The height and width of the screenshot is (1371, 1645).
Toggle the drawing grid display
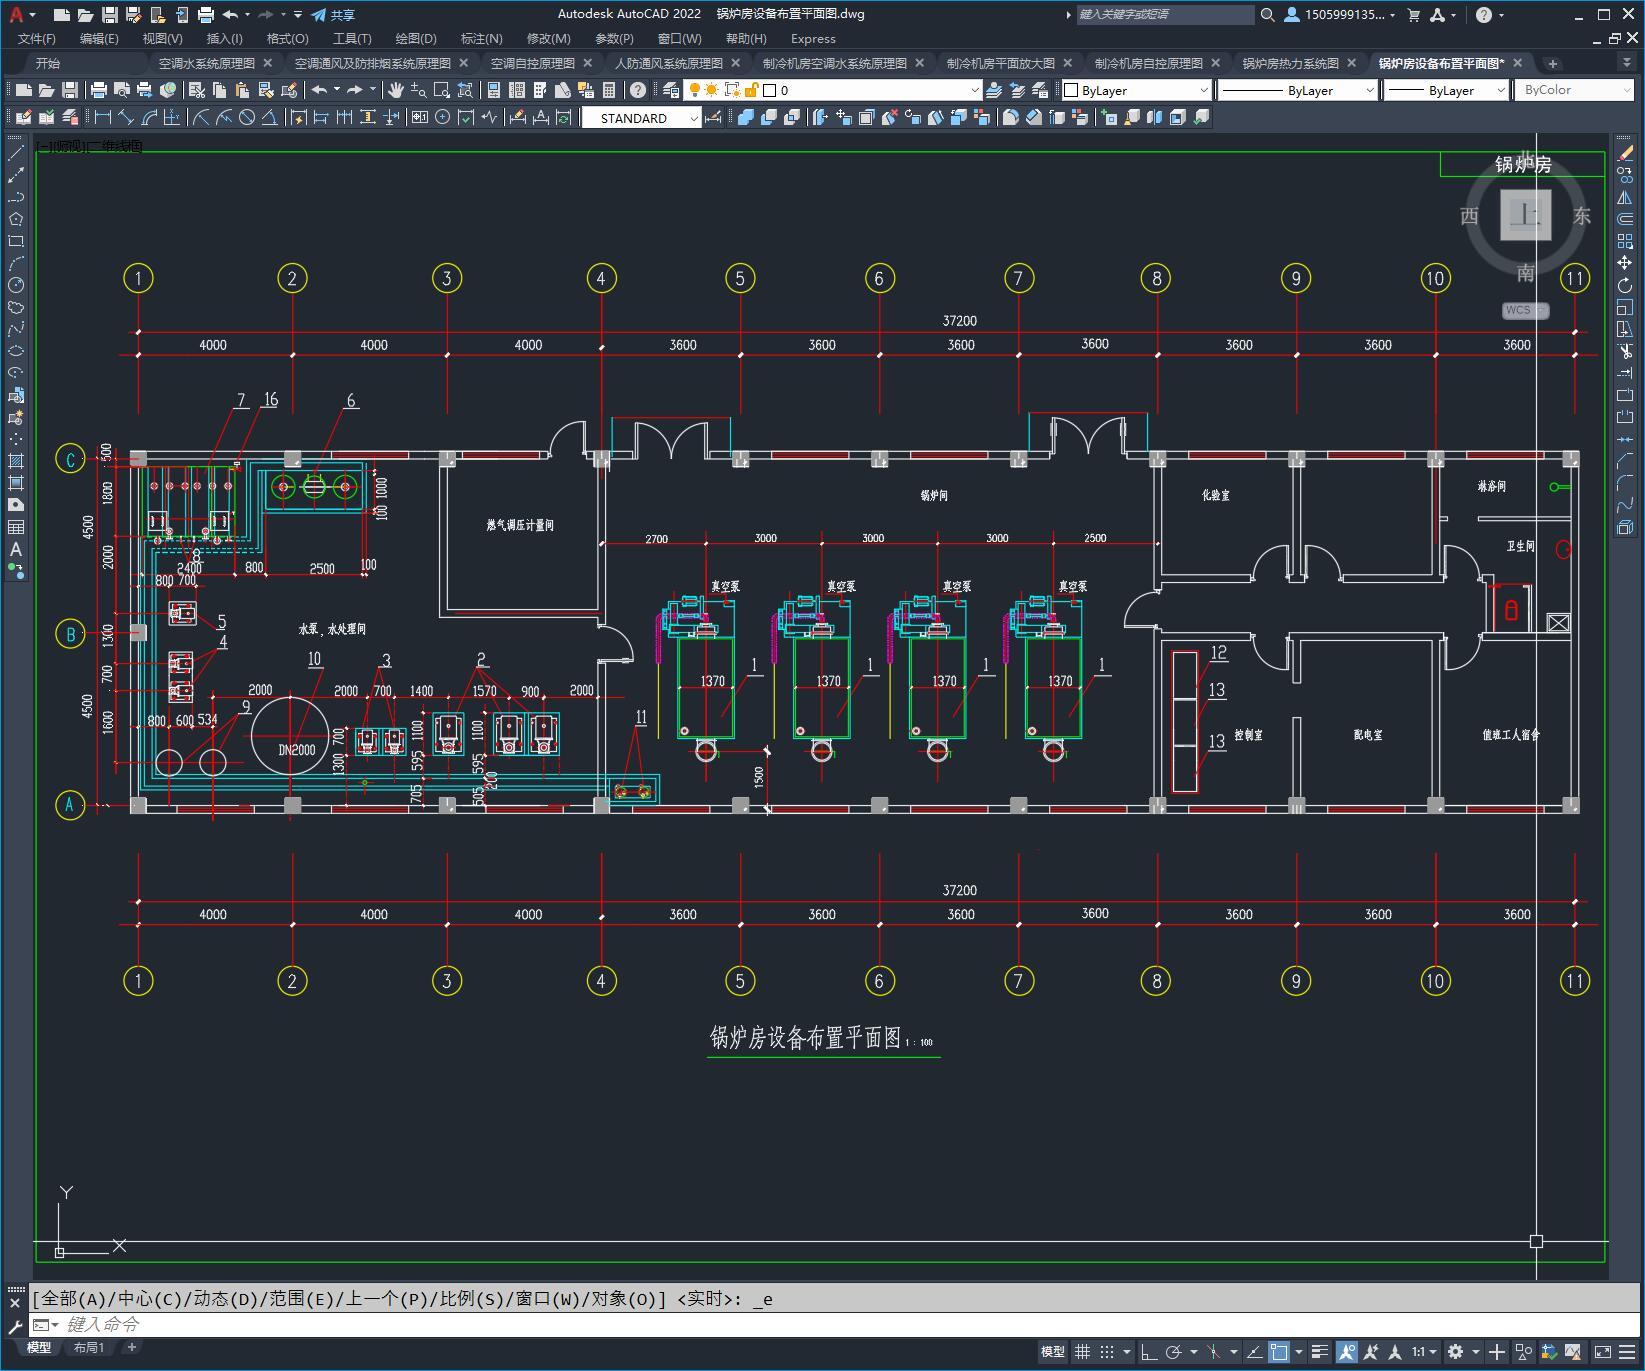(1082, 1352)
